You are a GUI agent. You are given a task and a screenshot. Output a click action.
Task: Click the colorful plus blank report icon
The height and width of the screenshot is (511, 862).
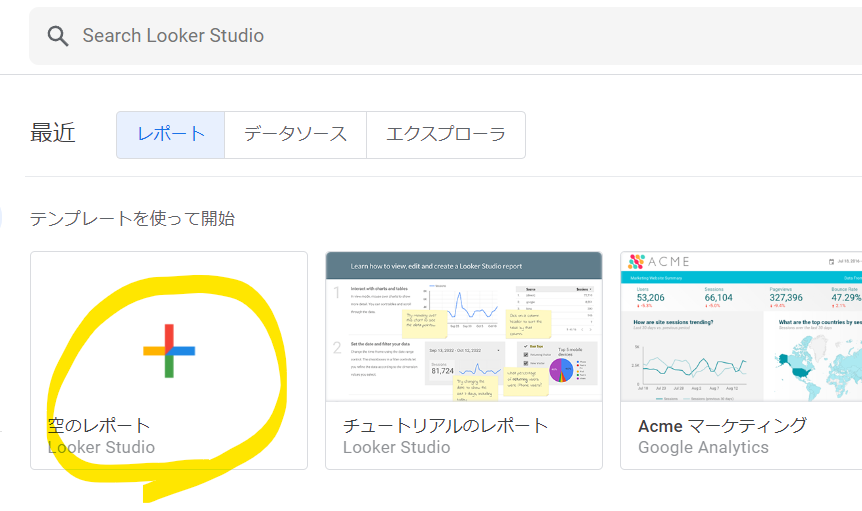169,351
